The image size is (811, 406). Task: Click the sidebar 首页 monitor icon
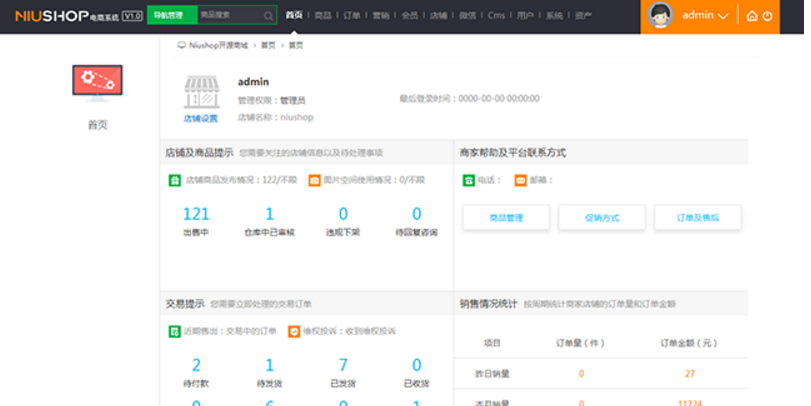click(97, 83)
